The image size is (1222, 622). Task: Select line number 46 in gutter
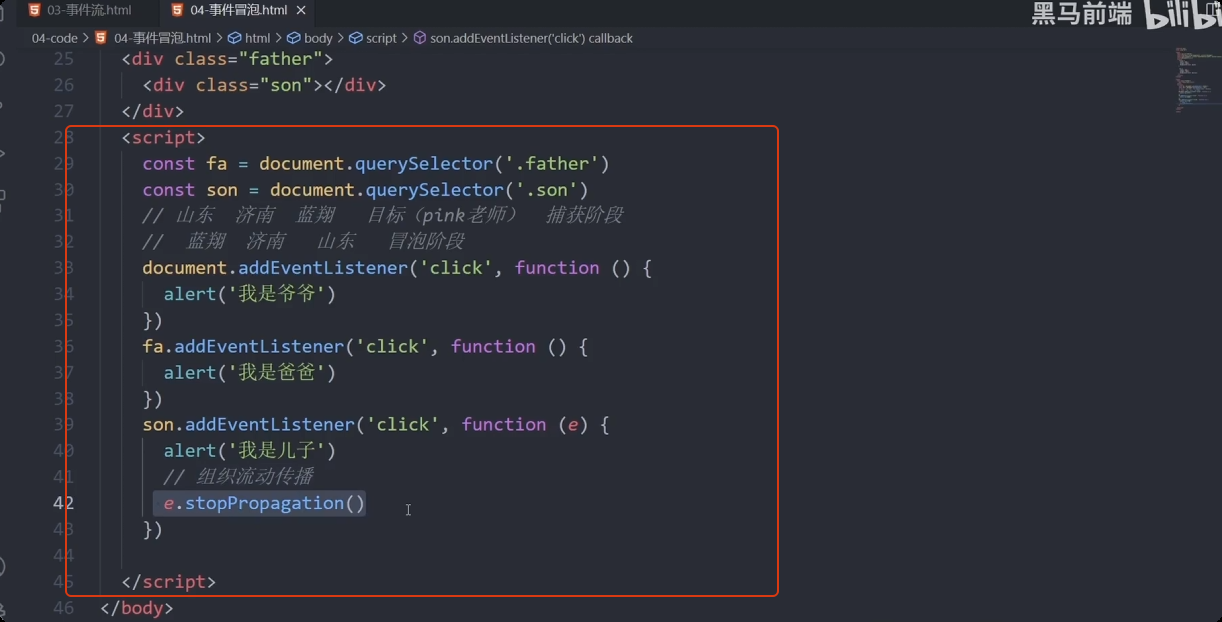(x=64, y=608)
